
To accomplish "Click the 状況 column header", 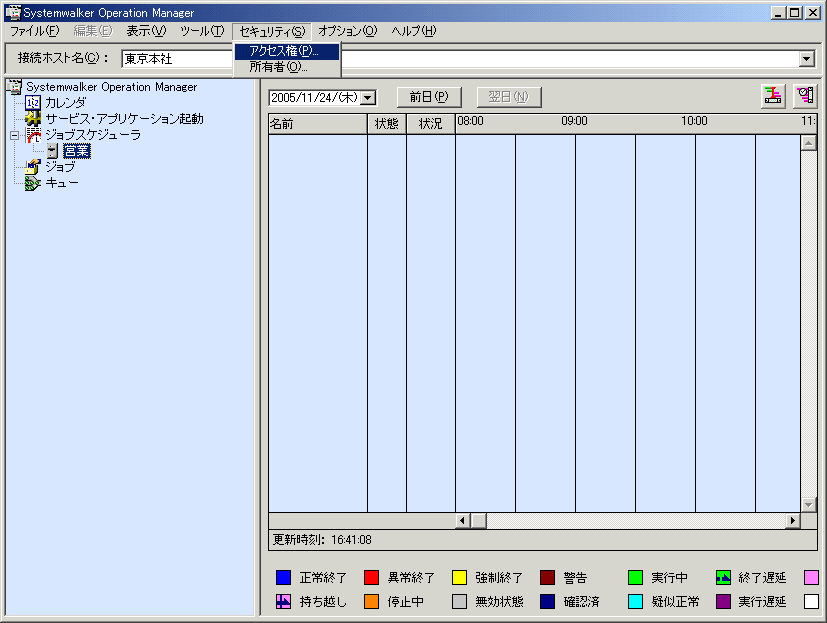I will pyautogui.click(x=430, y=124).
